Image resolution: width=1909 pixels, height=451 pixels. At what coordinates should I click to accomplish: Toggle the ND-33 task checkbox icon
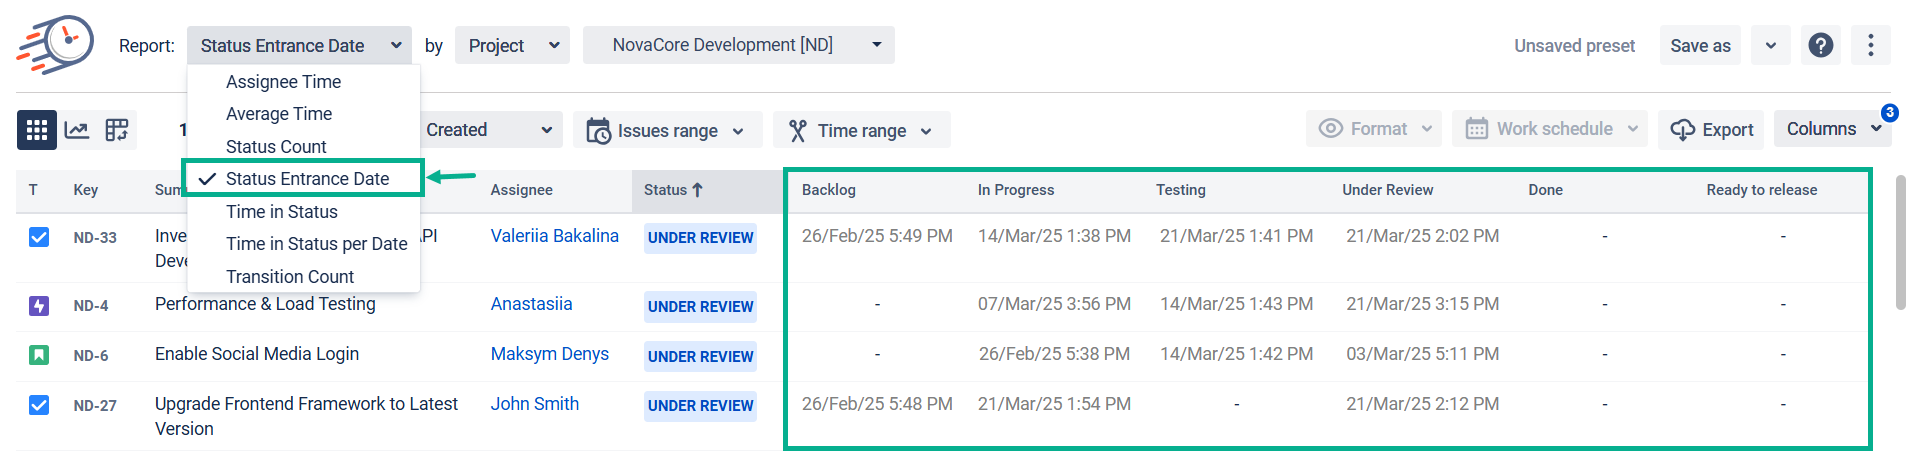(39, 237)
